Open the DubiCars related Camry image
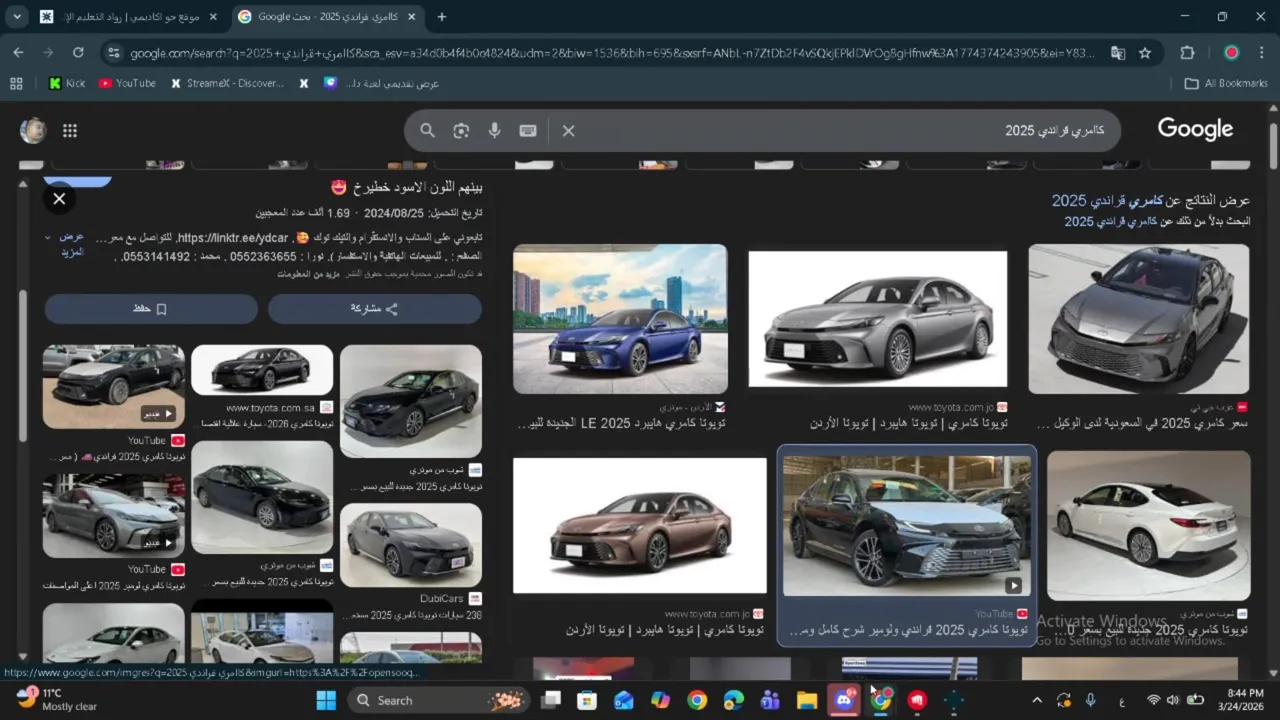This screenshot has width=1280, height=720. (x=411, y=545)
